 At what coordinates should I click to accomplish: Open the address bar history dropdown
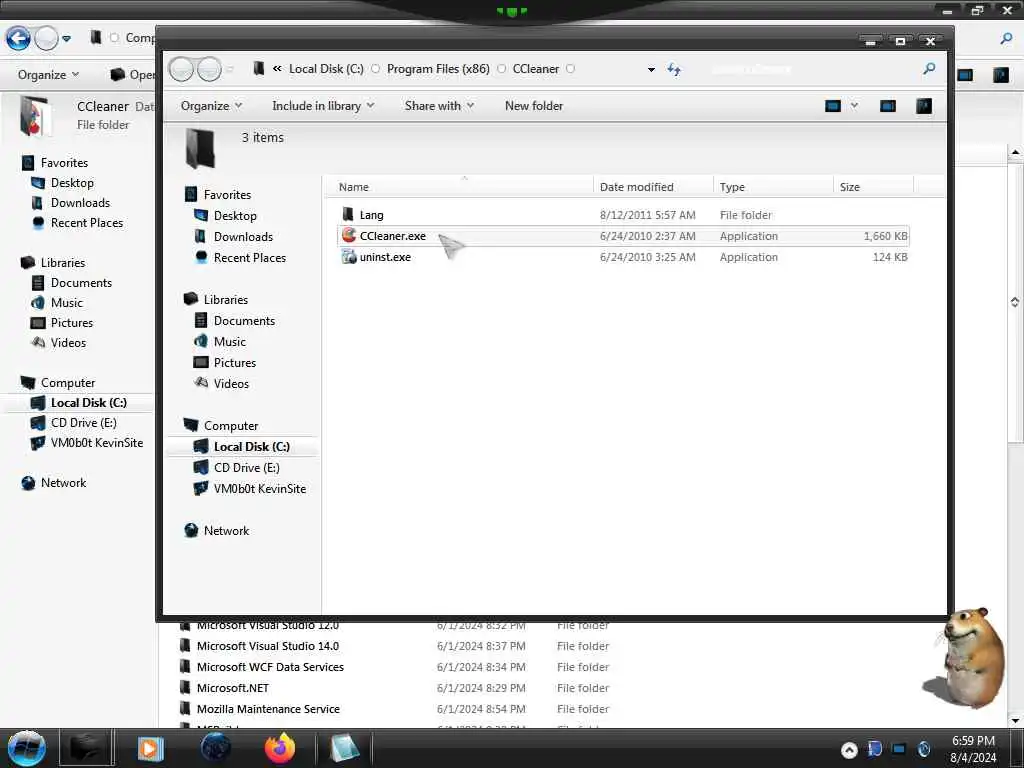click(651, 69)
